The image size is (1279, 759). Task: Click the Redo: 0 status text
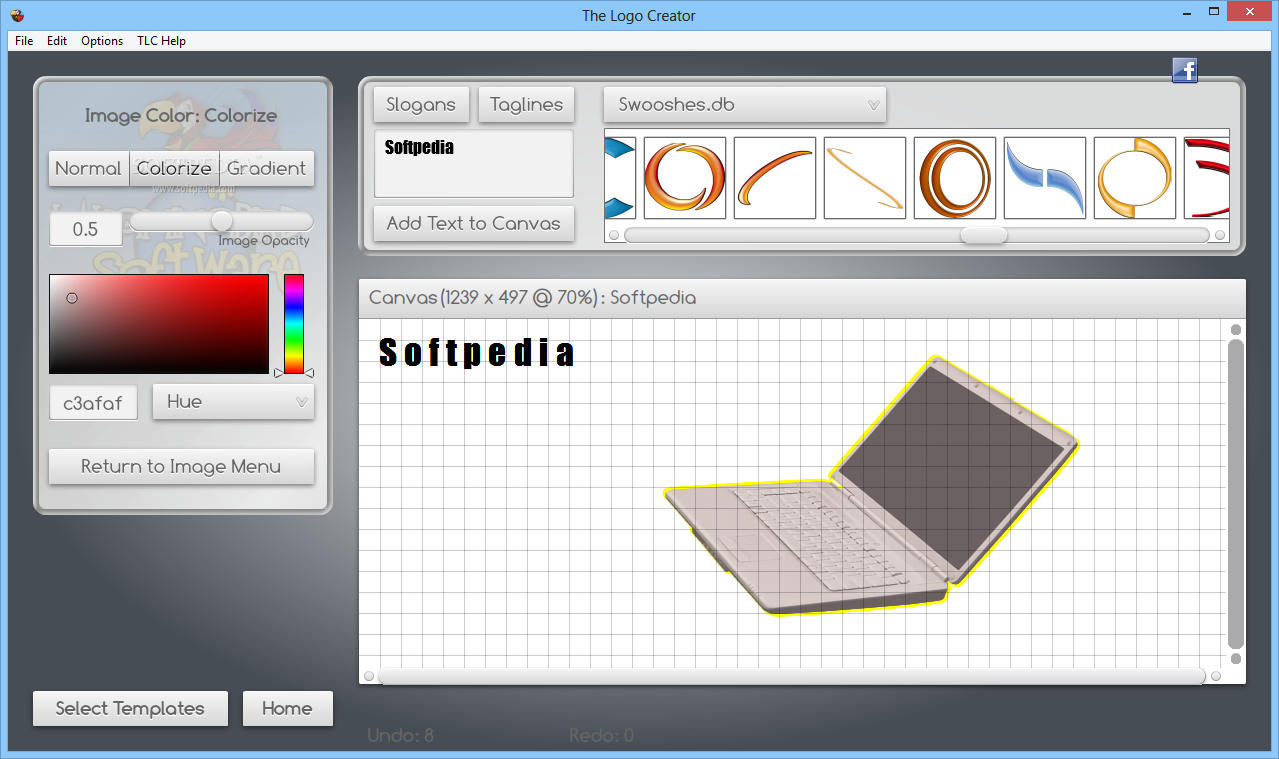(601, 736)
